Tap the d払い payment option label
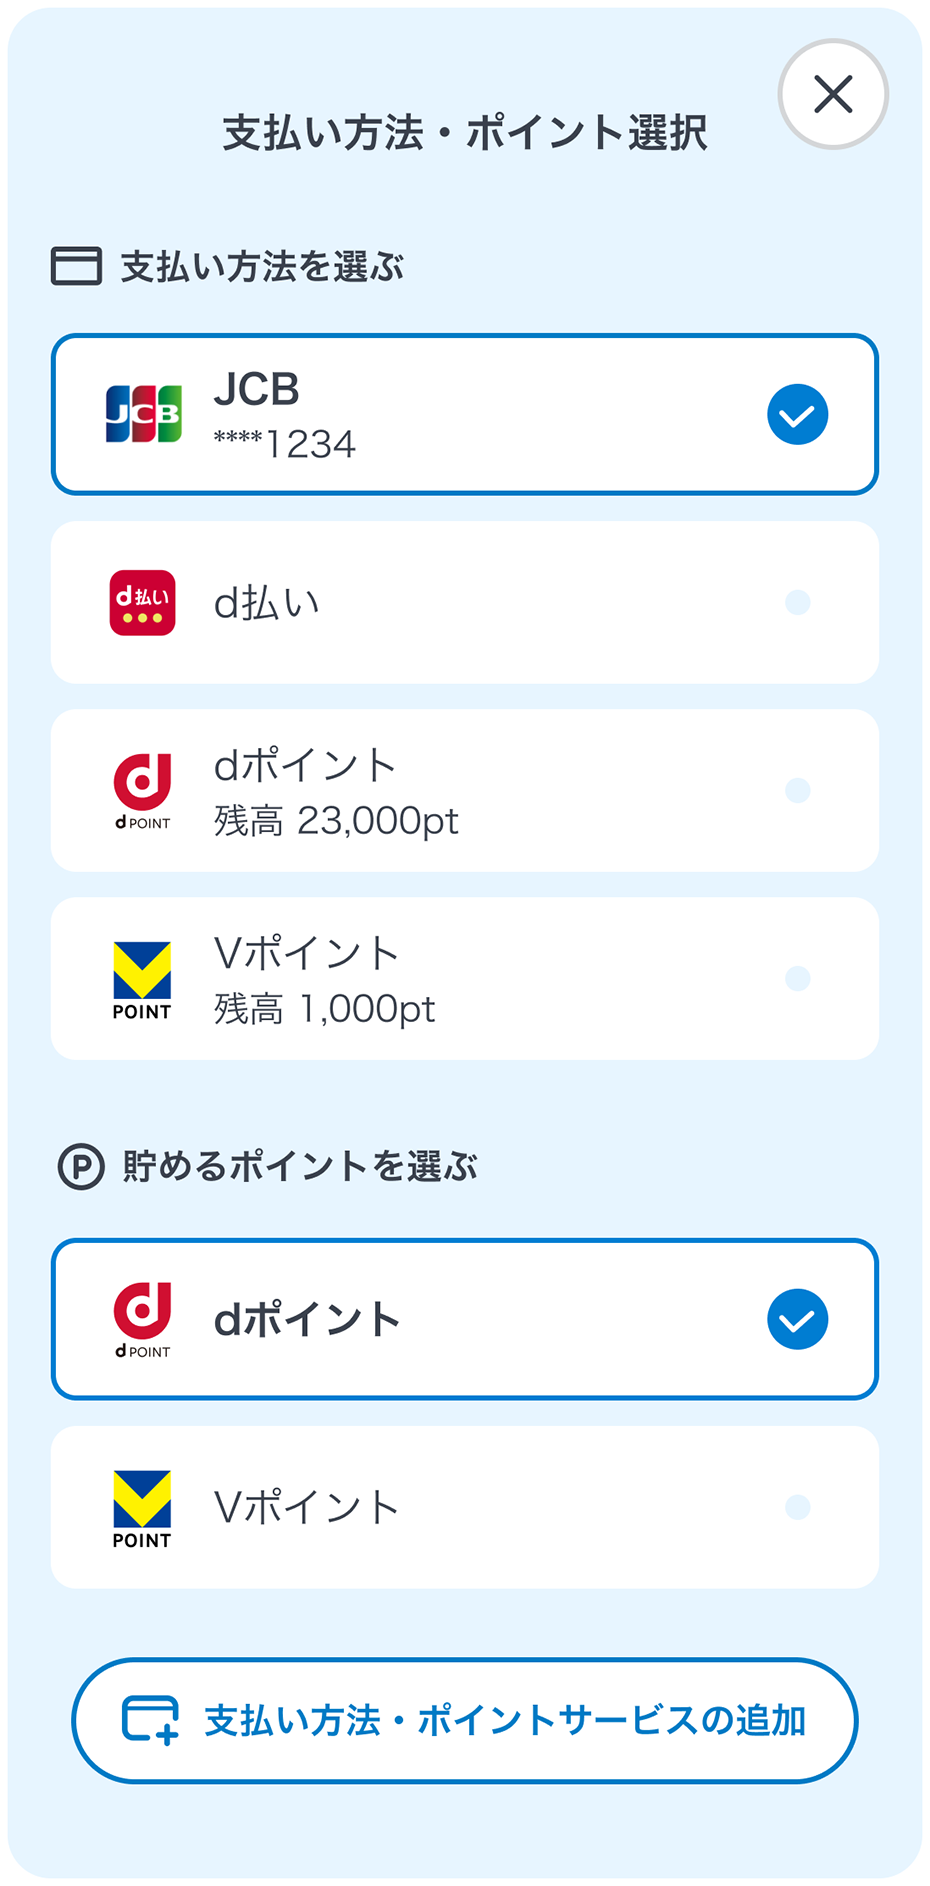 tap(267, 603)
